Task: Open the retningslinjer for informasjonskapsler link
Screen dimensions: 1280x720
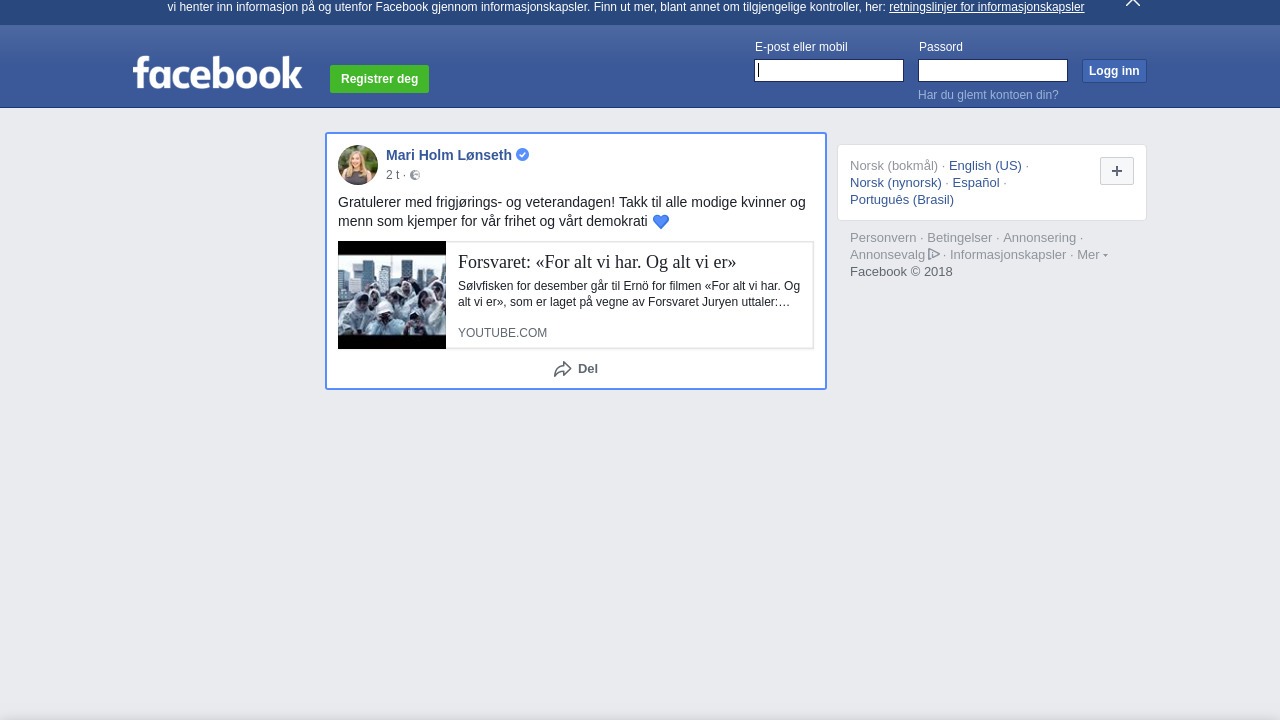Action: pos(986,7)
